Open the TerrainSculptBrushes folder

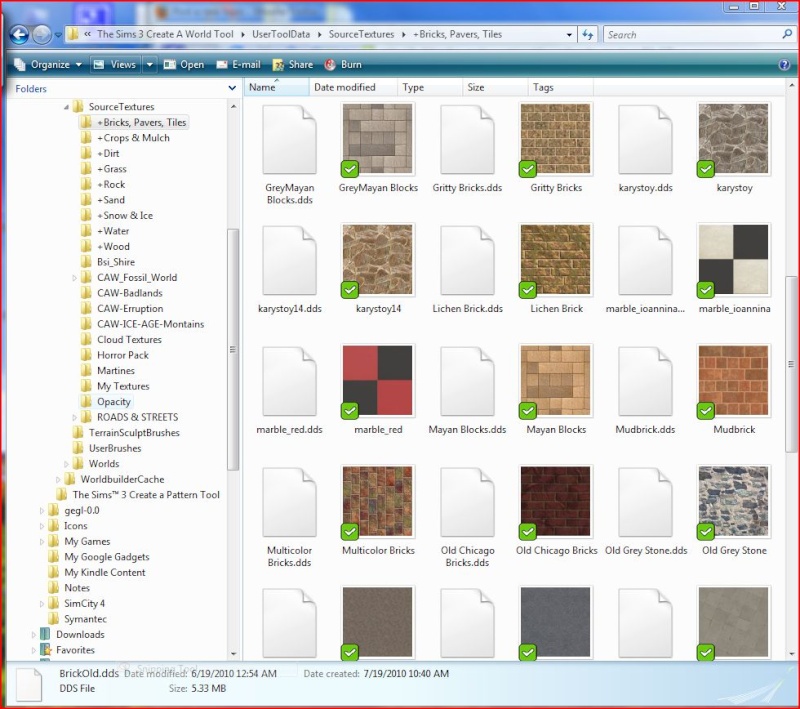click(x=134, y=433)
